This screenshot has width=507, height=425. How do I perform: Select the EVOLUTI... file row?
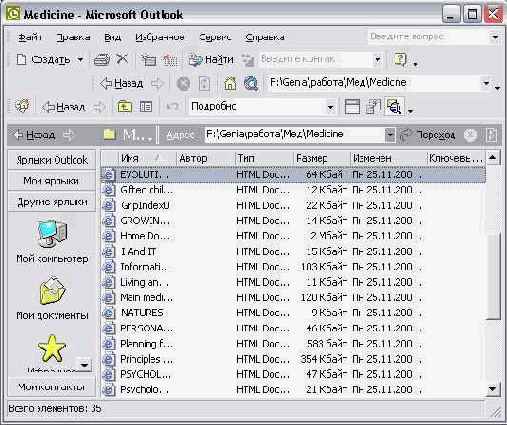point(293,175)
